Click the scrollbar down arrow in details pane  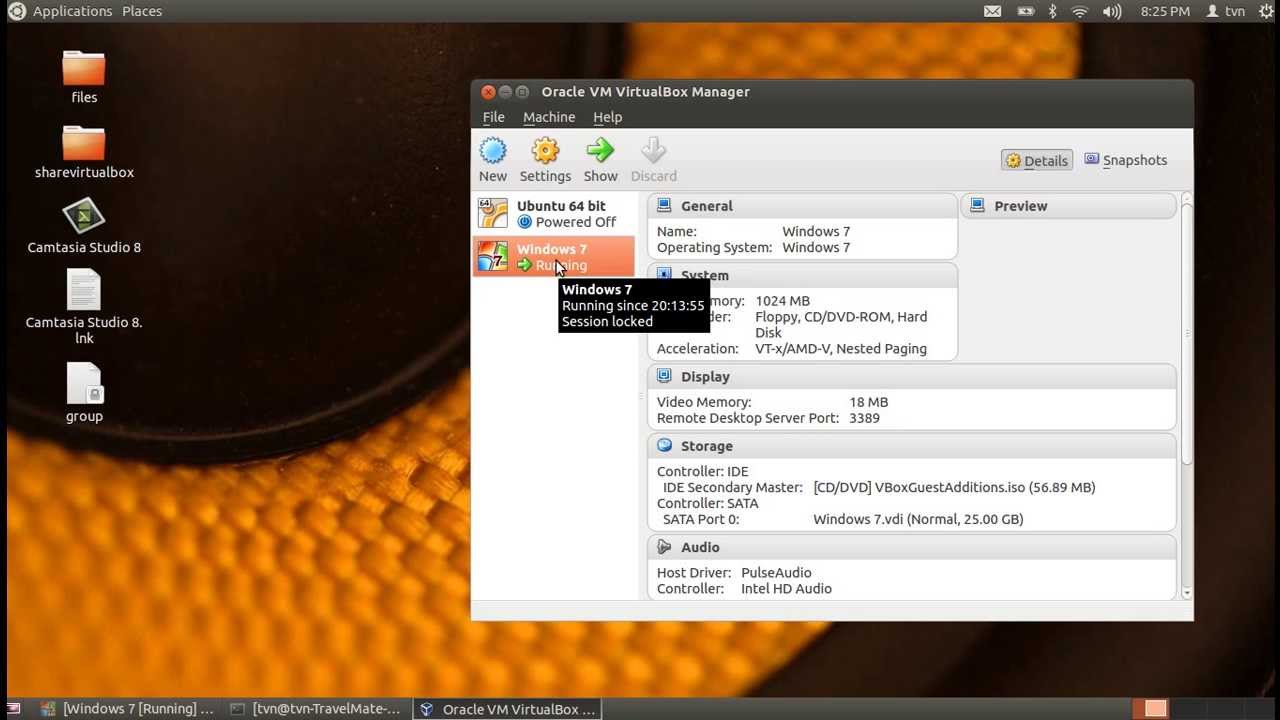coord(1187,592)
